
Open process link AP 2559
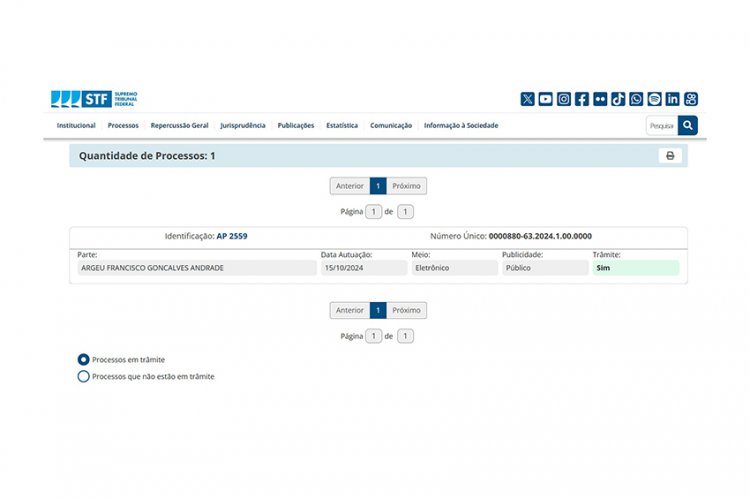232,237
